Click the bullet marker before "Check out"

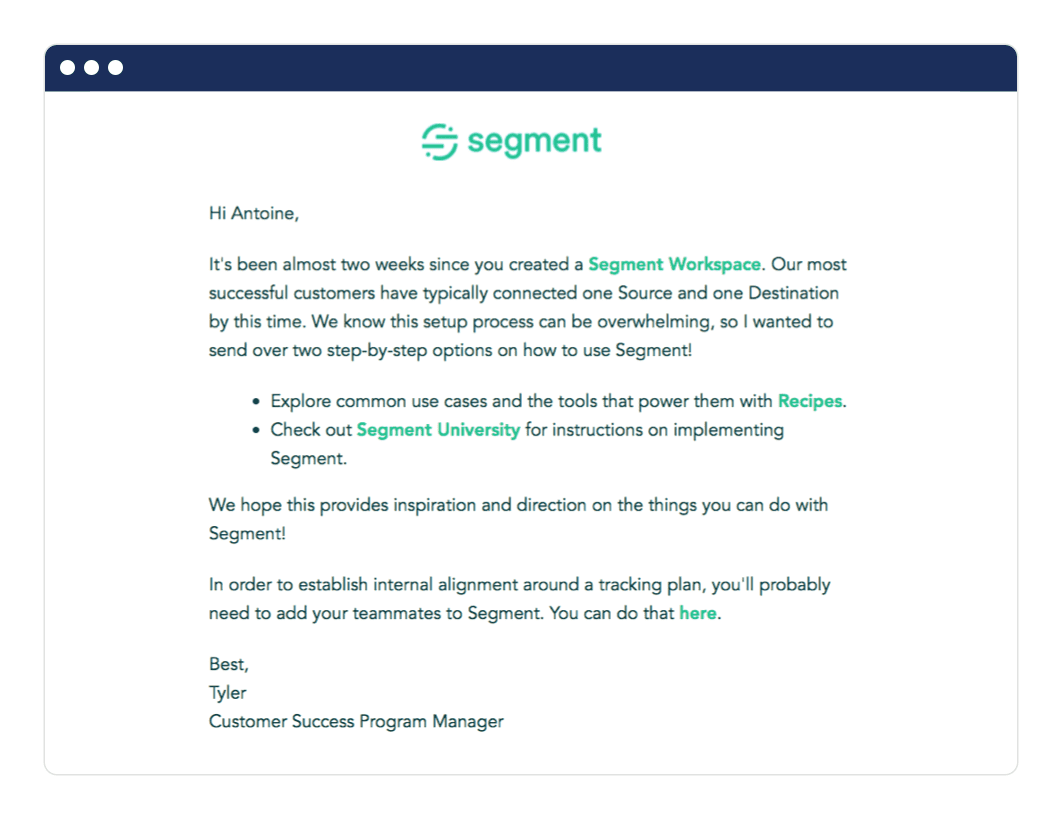click(256, 431)
